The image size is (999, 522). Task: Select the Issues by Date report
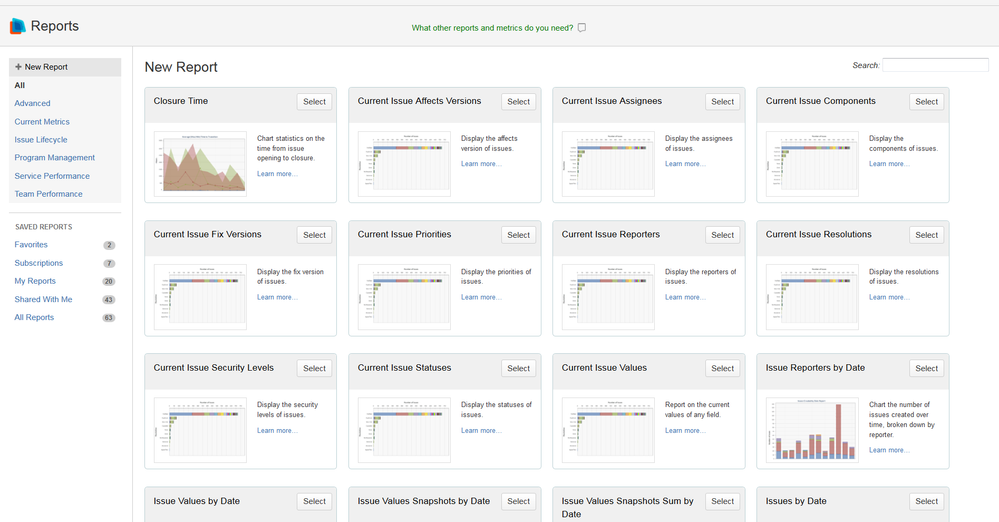tap(926, 502)
